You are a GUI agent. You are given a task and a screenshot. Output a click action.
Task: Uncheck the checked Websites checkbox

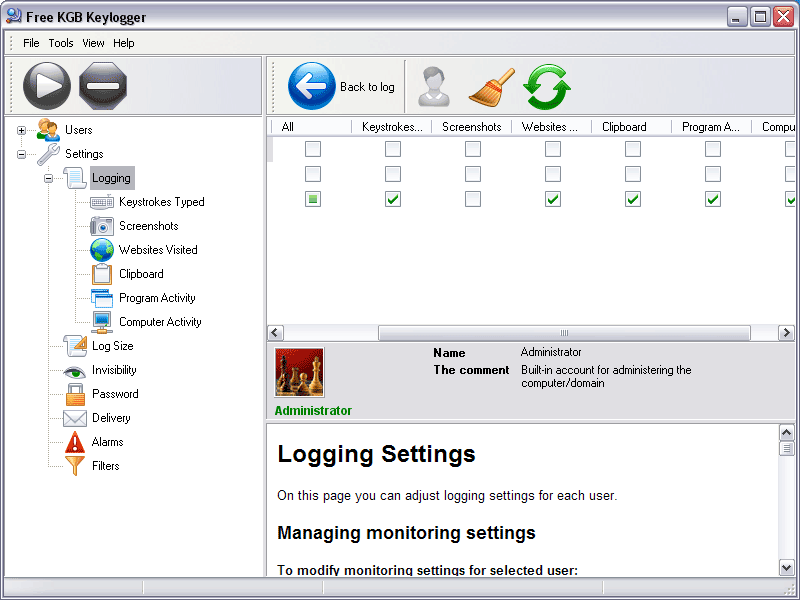[553, 199]
